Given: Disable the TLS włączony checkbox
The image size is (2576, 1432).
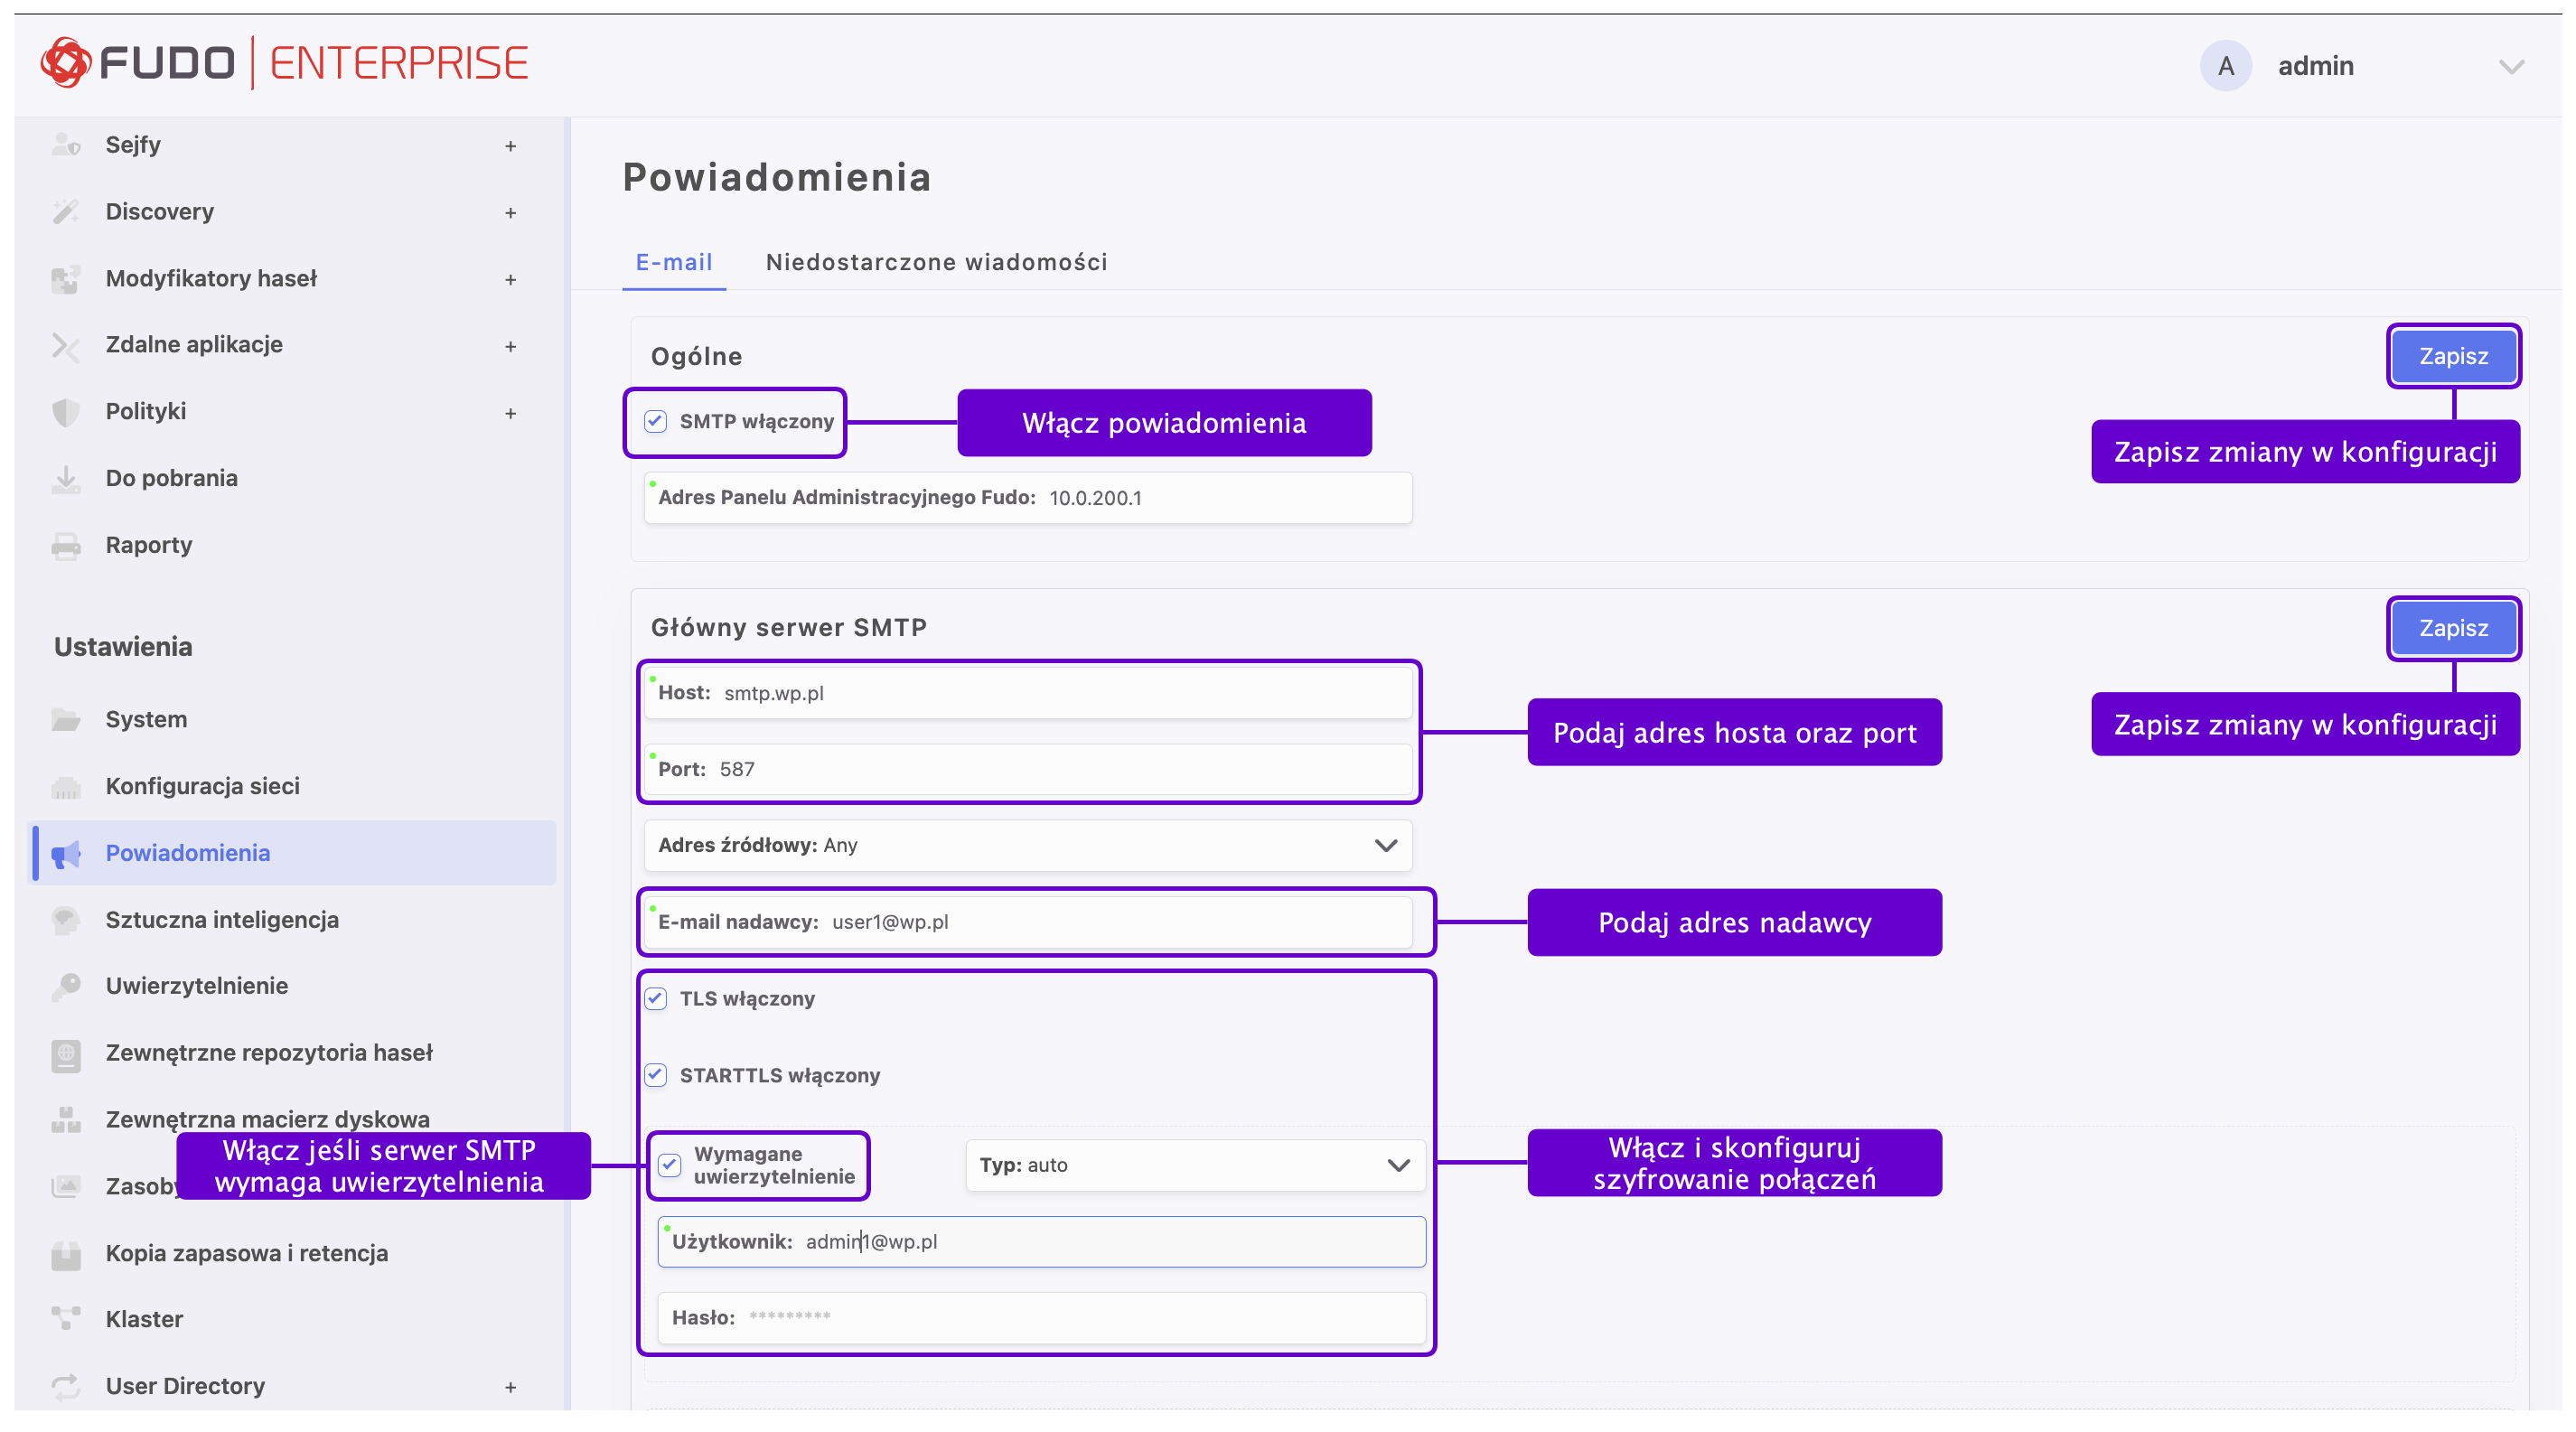Looking at the screenshot, I should 656,998.
